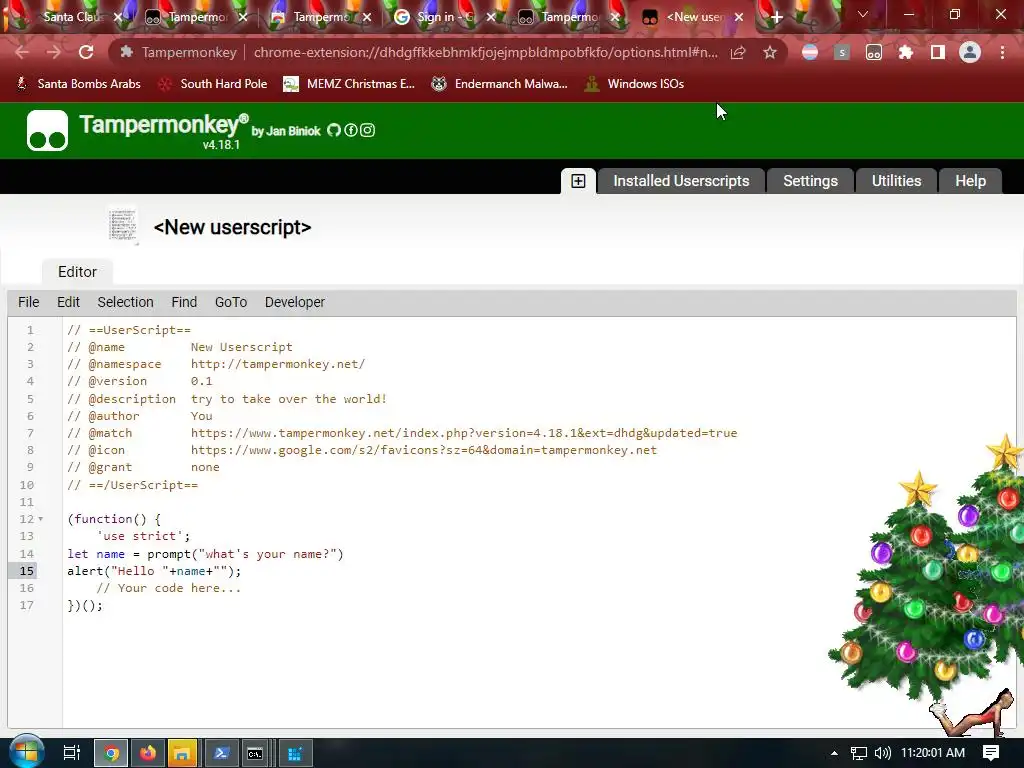Open the Edit menu in editor
Screen dimensions: 1024x768
point(68,302)
